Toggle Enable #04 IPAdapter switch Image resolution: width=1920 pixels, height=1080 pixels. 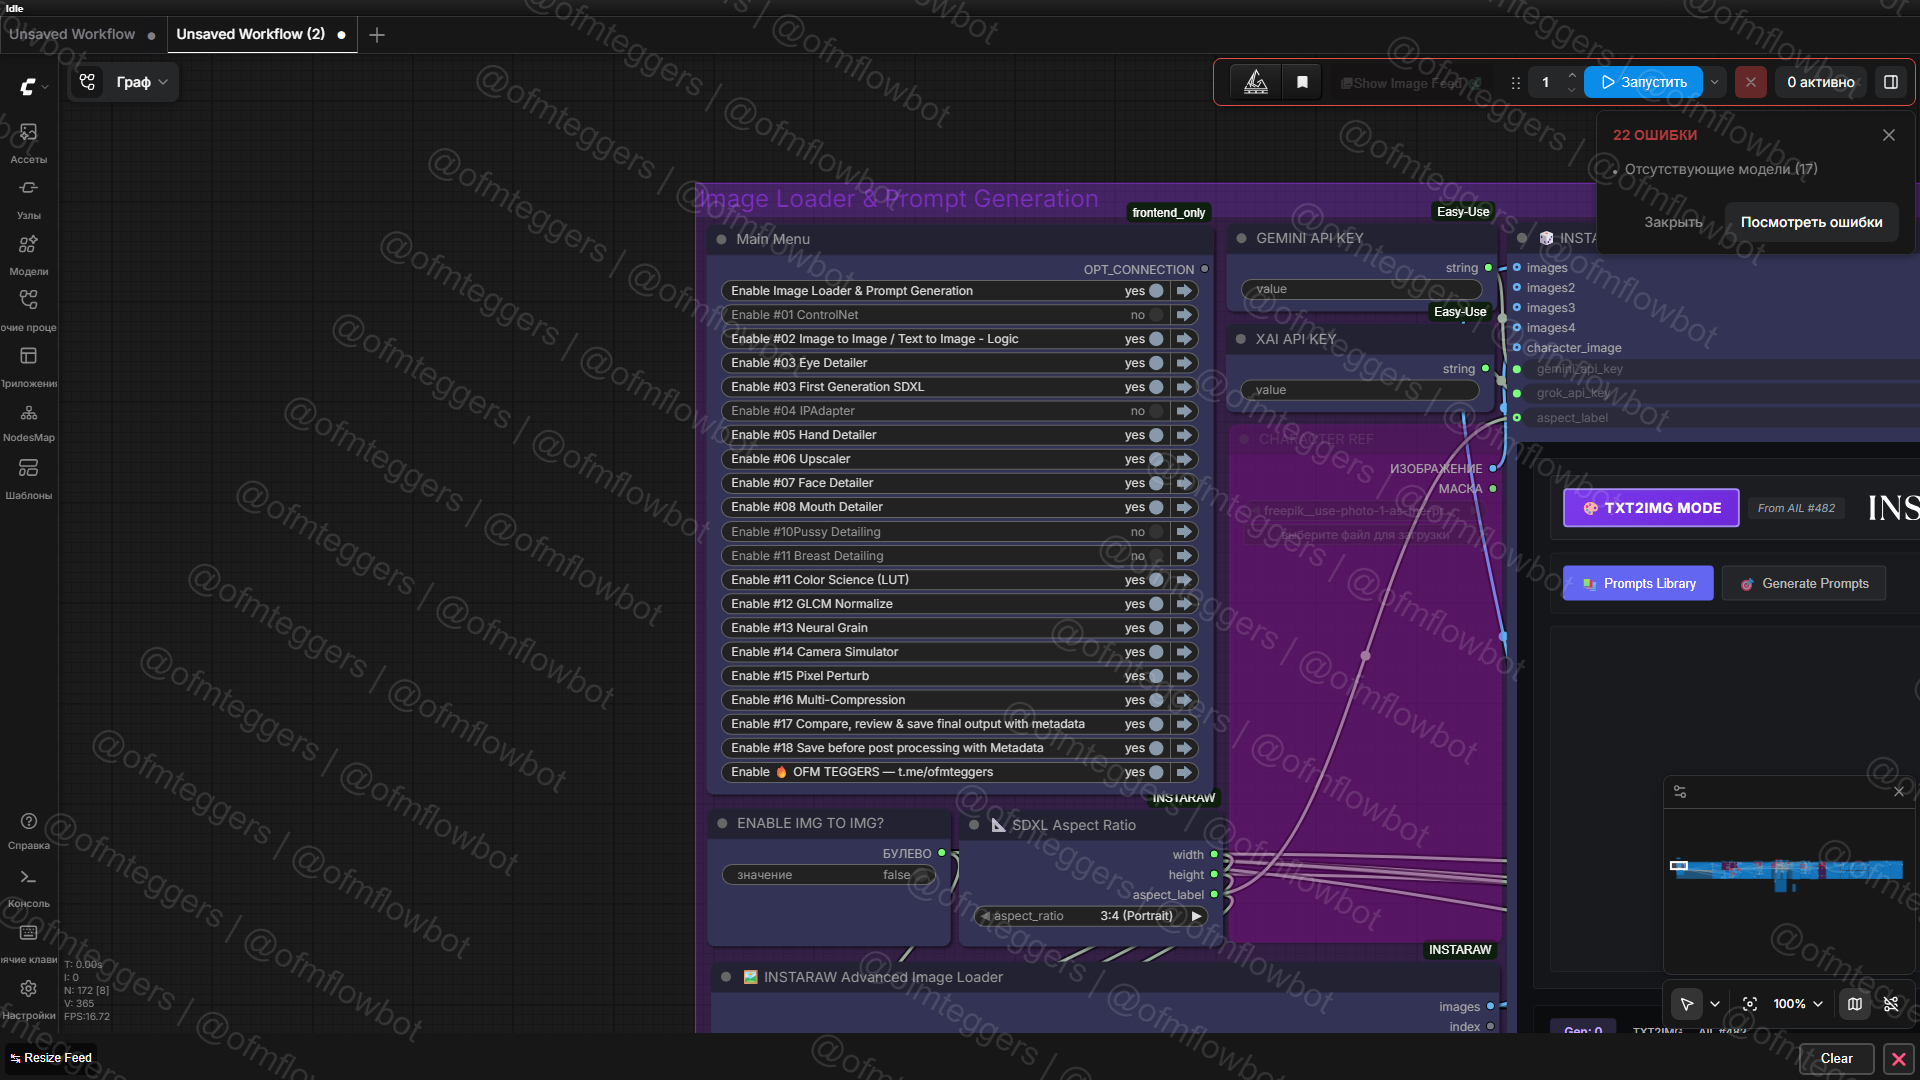[x=1156, y=411]
